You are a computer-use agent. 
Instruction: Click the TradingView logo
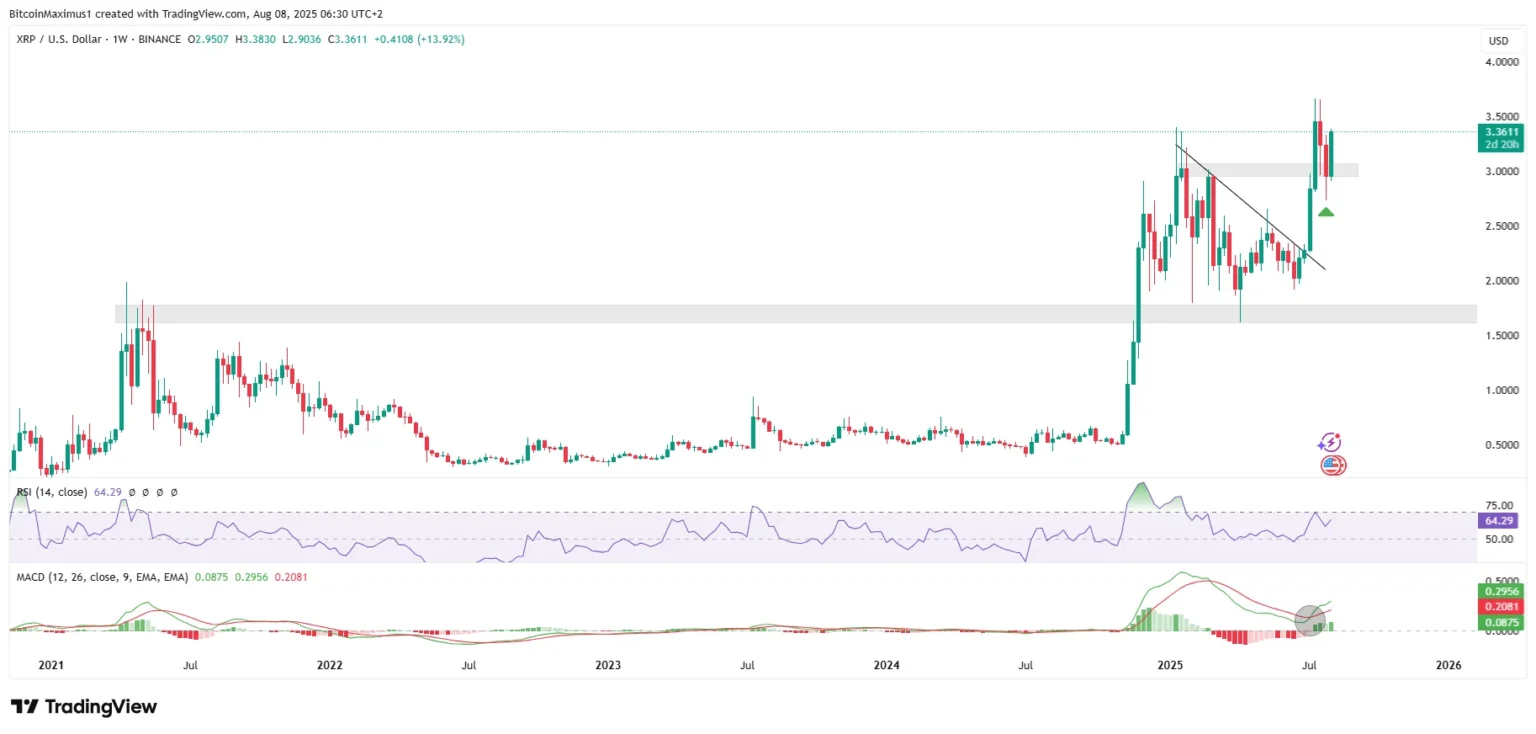click(84, 707)
